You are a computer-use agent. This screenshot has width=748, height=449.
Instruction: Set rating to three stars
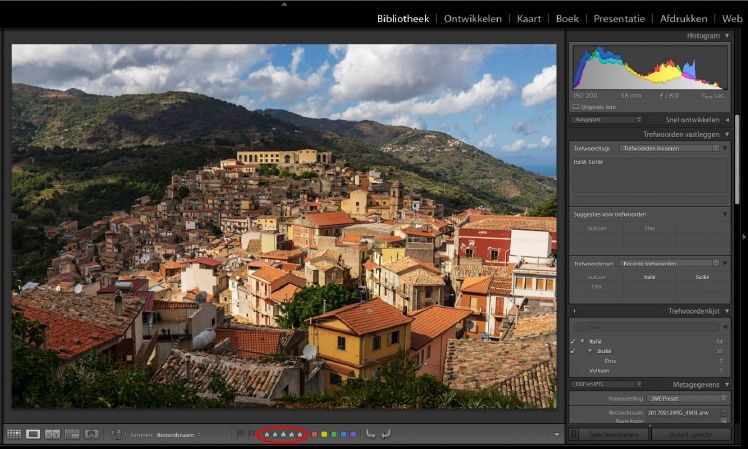(x=283, y=435)
